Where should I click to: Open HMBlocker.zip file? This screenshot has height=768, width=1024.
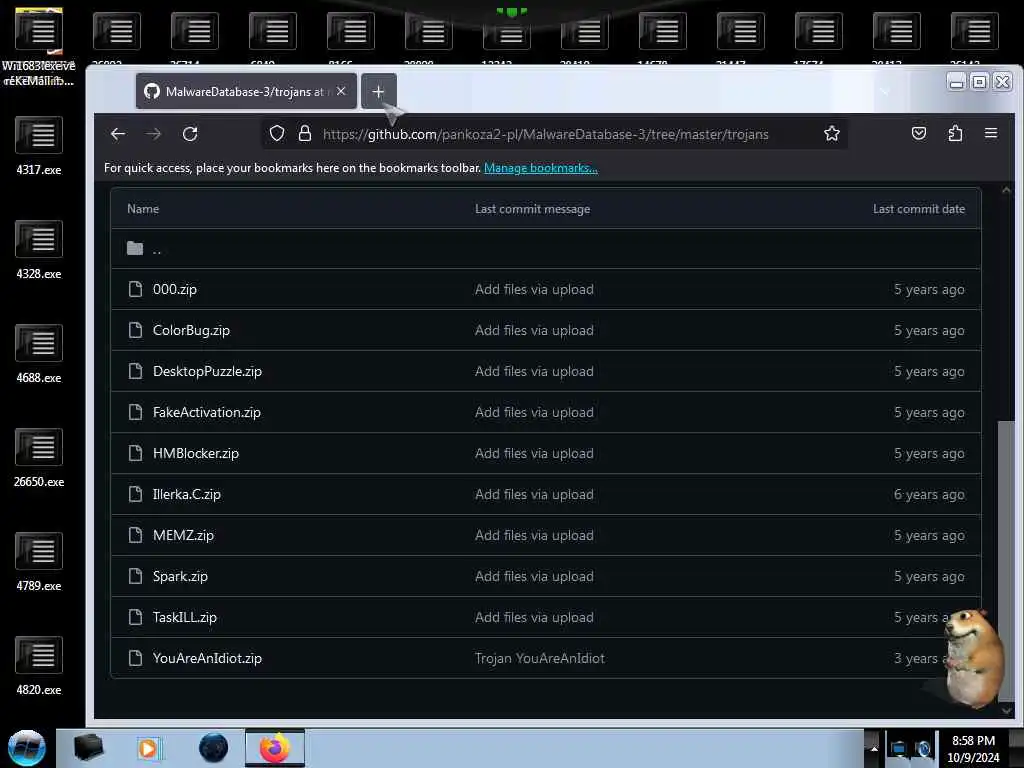click(196, 453)
